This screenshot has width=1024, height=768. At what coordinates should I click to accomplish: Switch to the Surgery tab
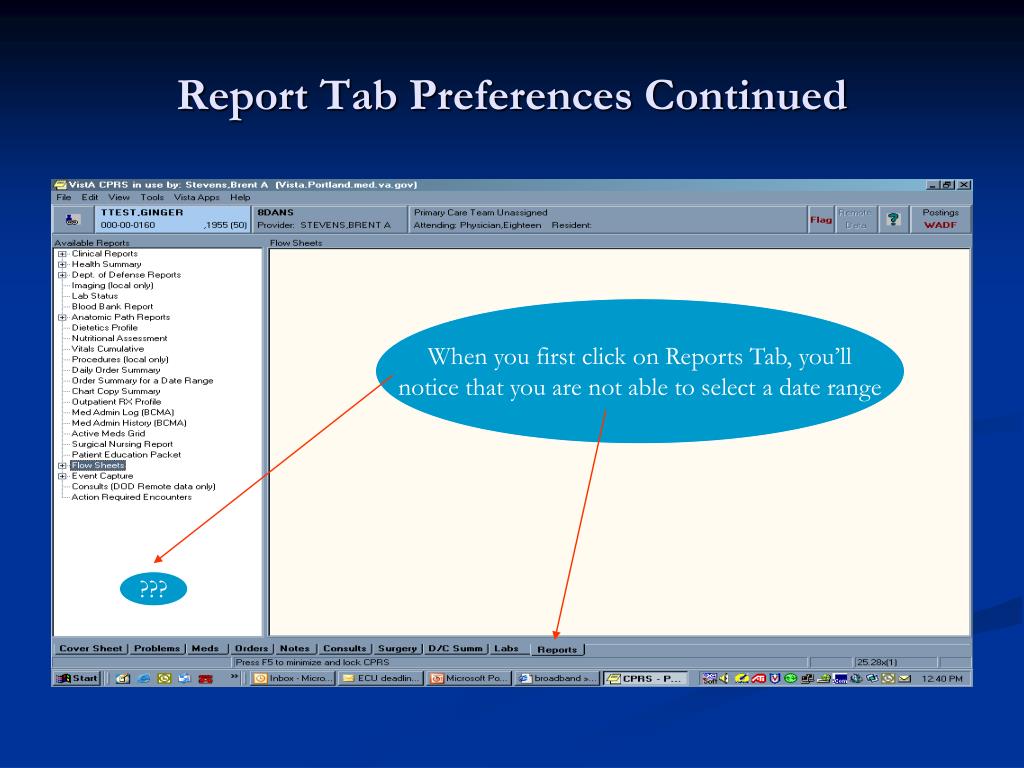397,648
